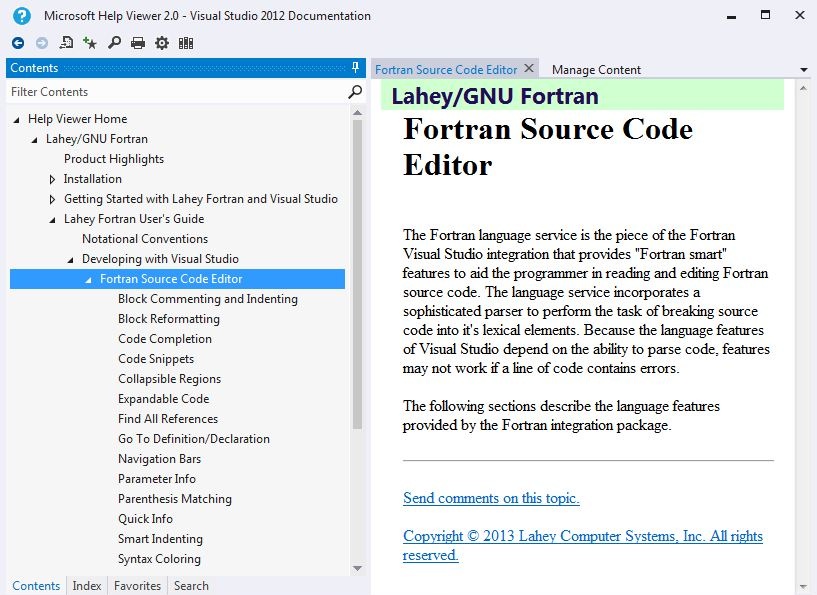The width and height of the screenshot is (817, 595).
Task: Click the Help Viewer question mark icon
Action: coord(22,16)
